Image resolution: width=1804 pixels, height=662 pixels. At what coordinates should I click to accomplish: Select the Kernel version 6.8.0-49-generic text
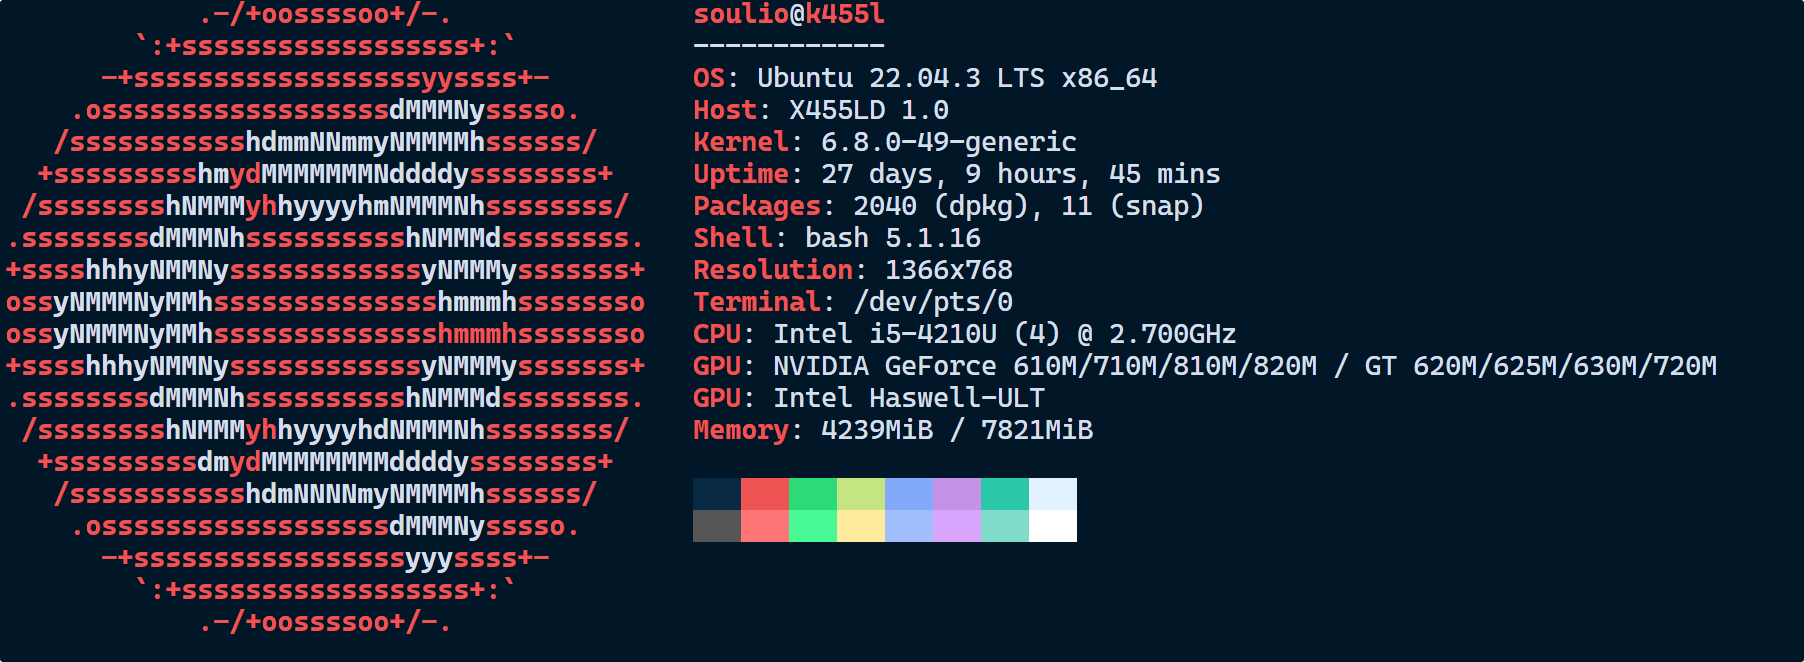point(948,142)
